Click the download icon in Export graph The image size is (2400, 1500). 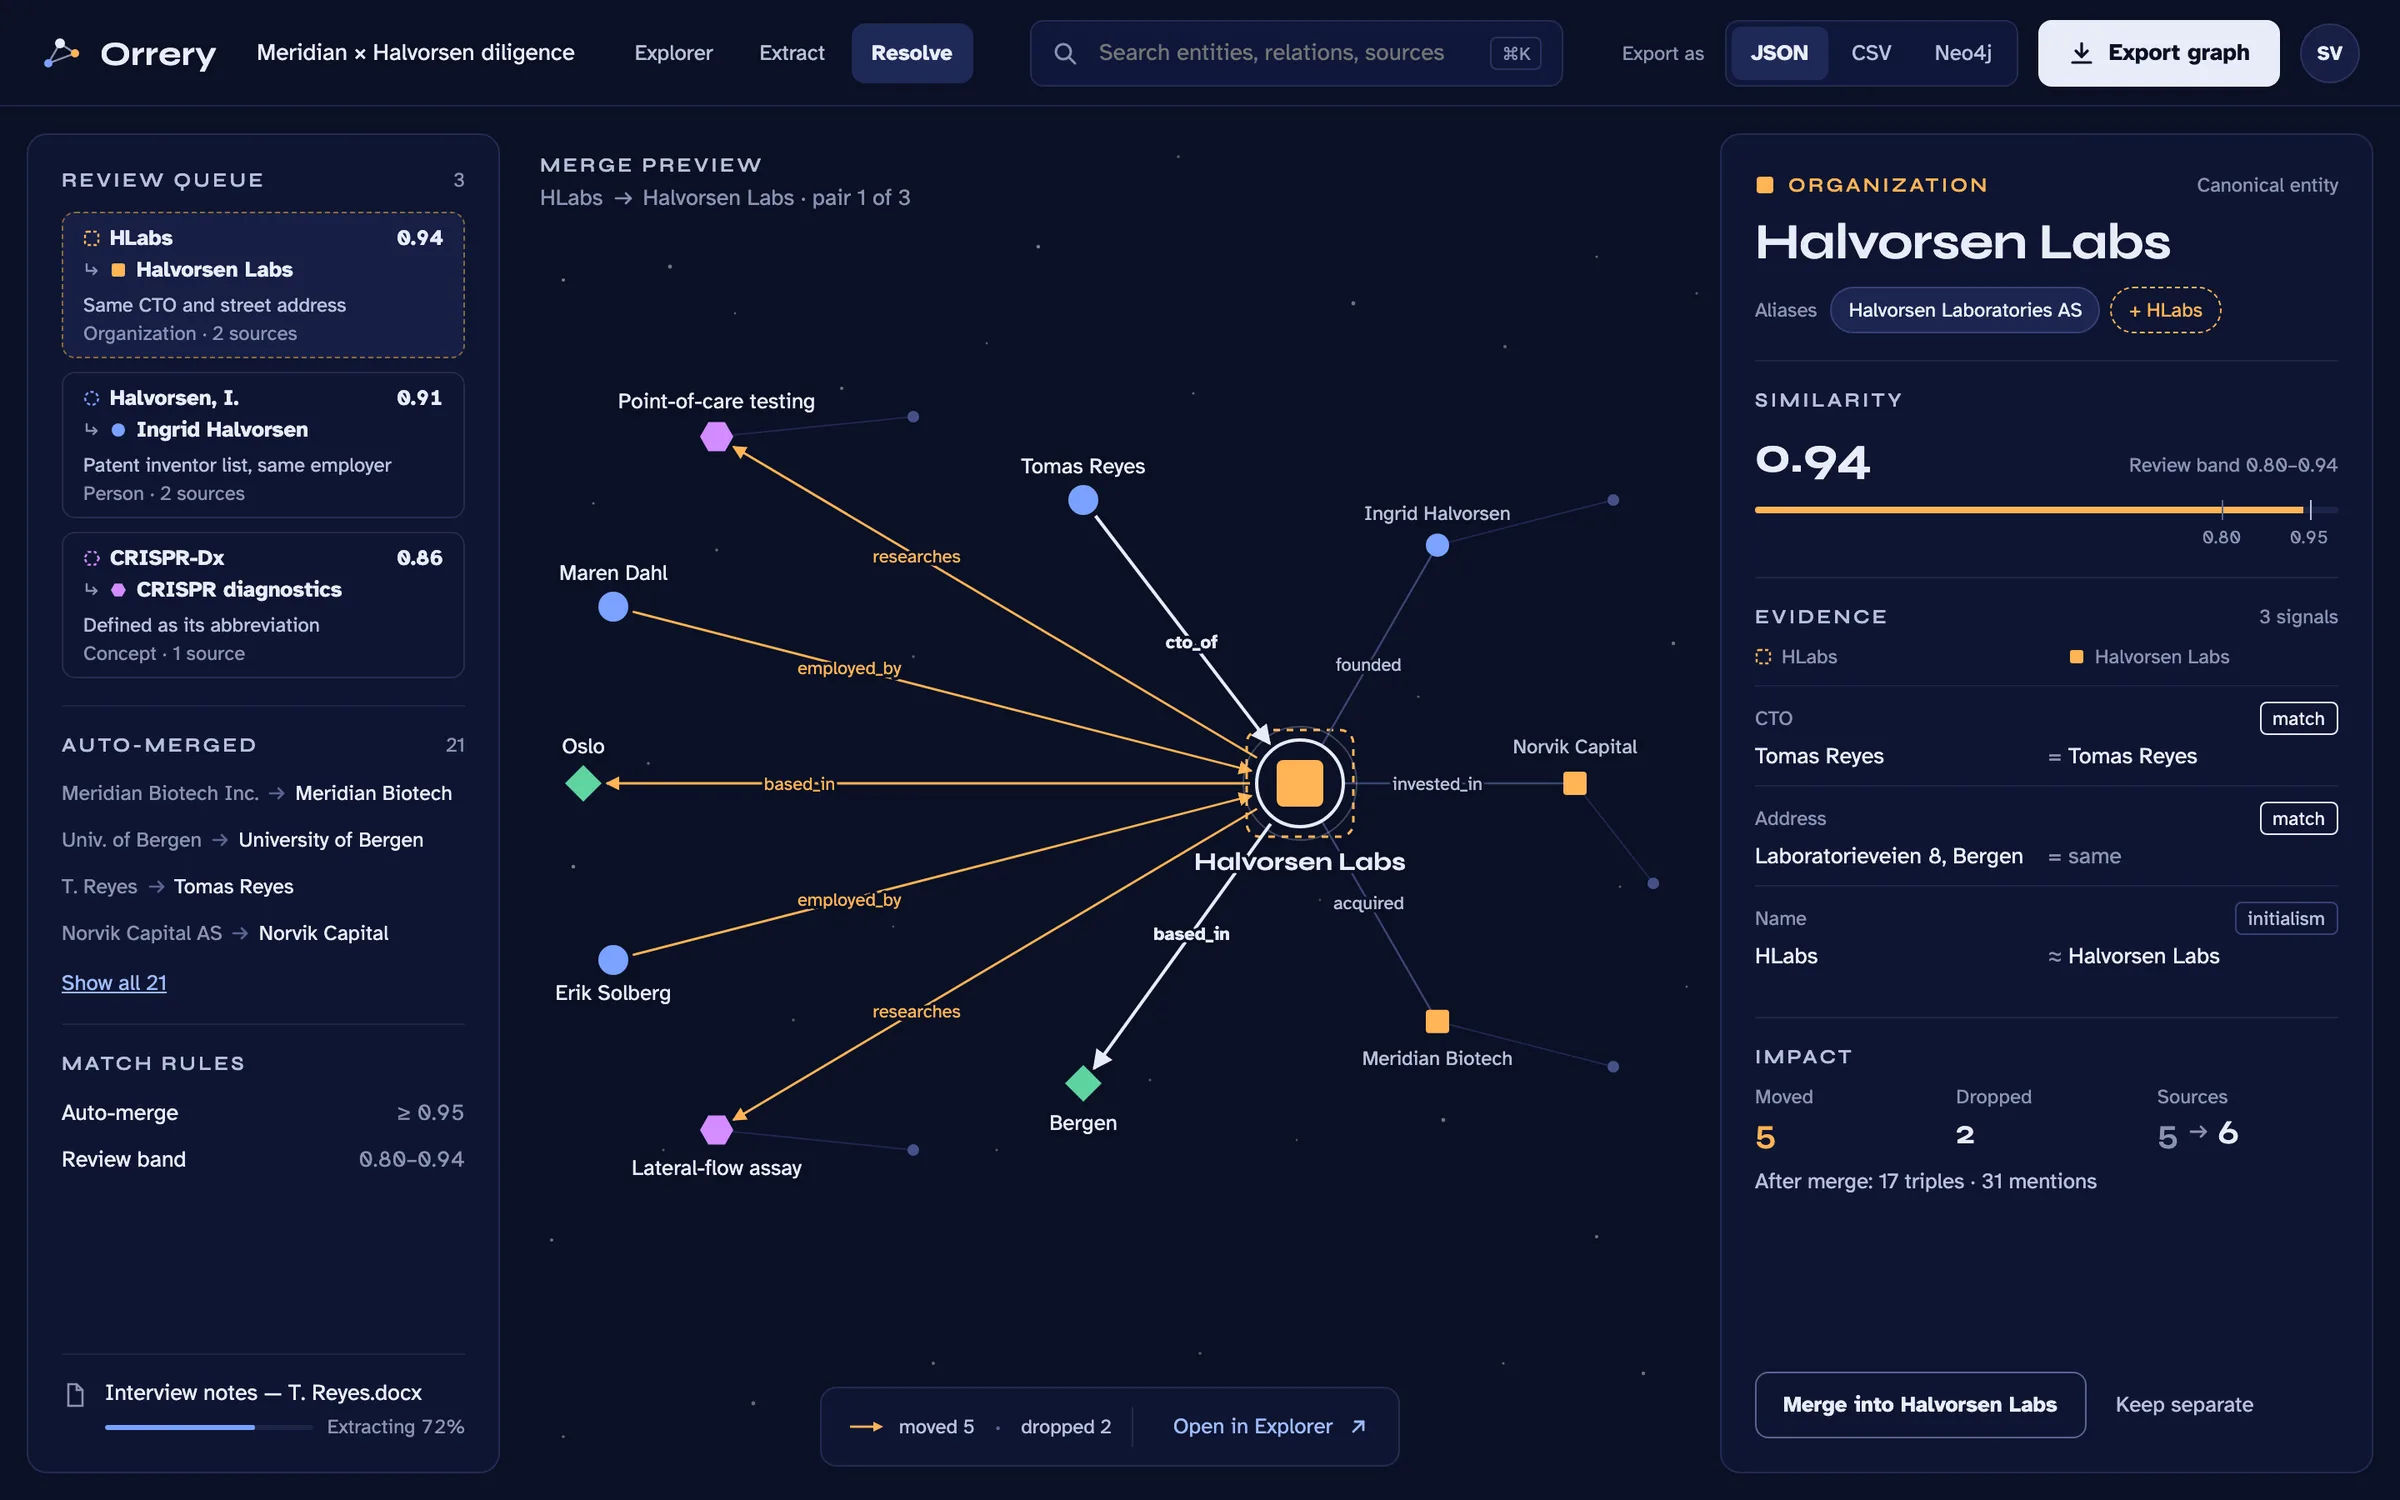2081,53
